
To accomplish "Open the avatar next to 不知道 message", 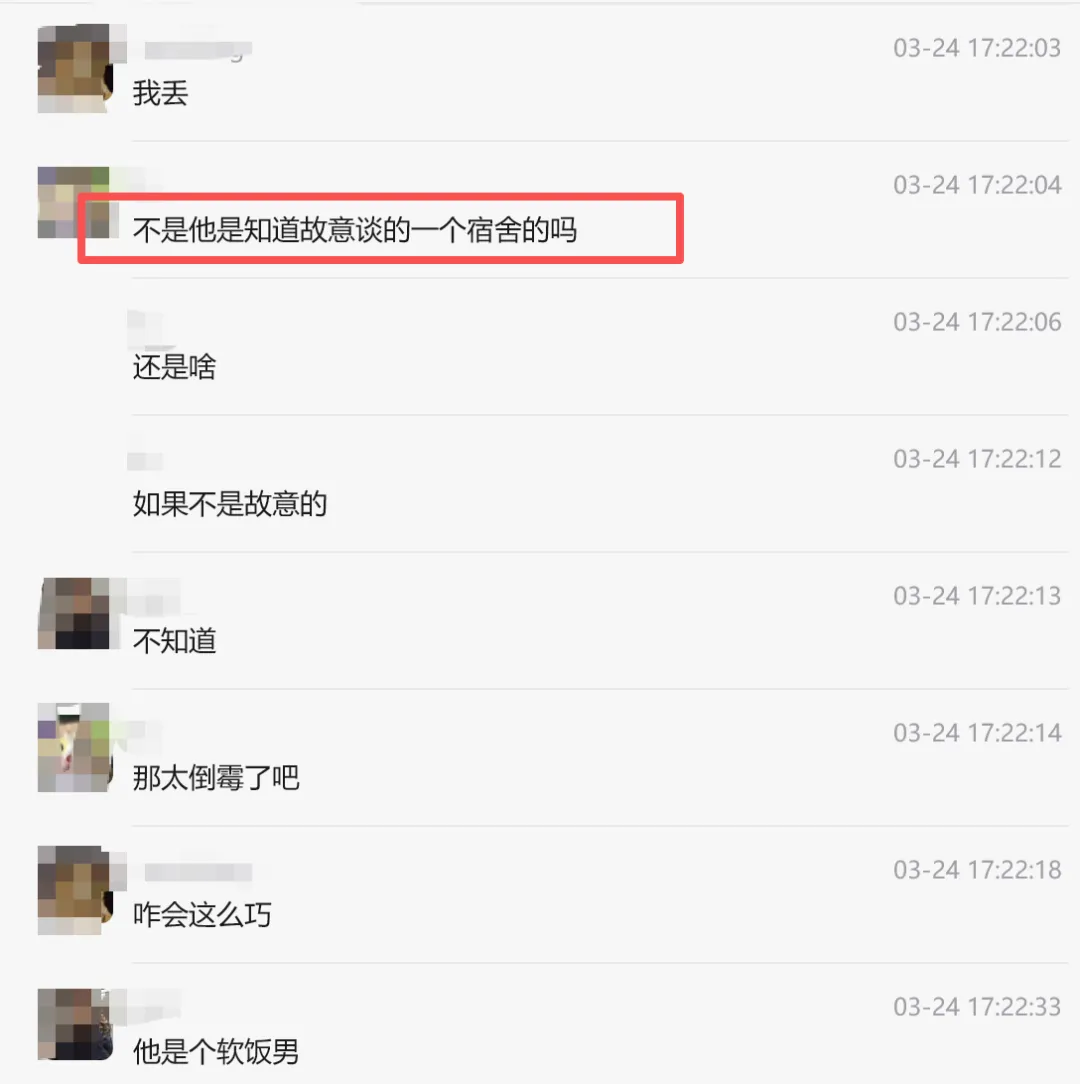I will [x=75, y=613].
